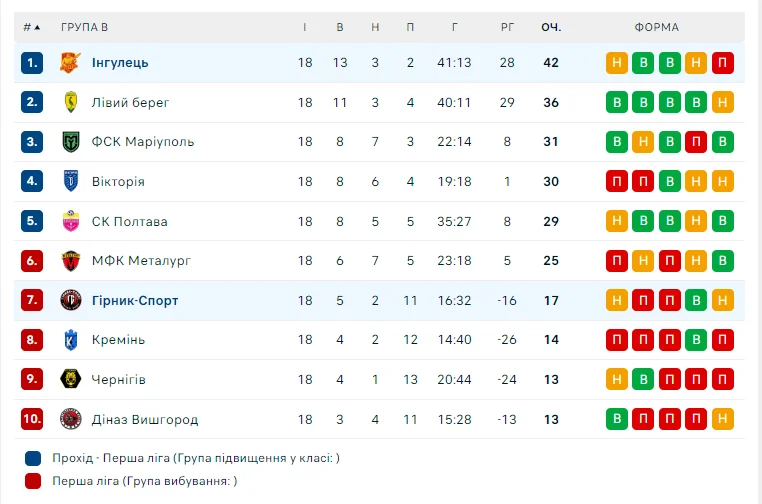
Task: Open the Інгулець team name link
Action: [x=119, y=62]
